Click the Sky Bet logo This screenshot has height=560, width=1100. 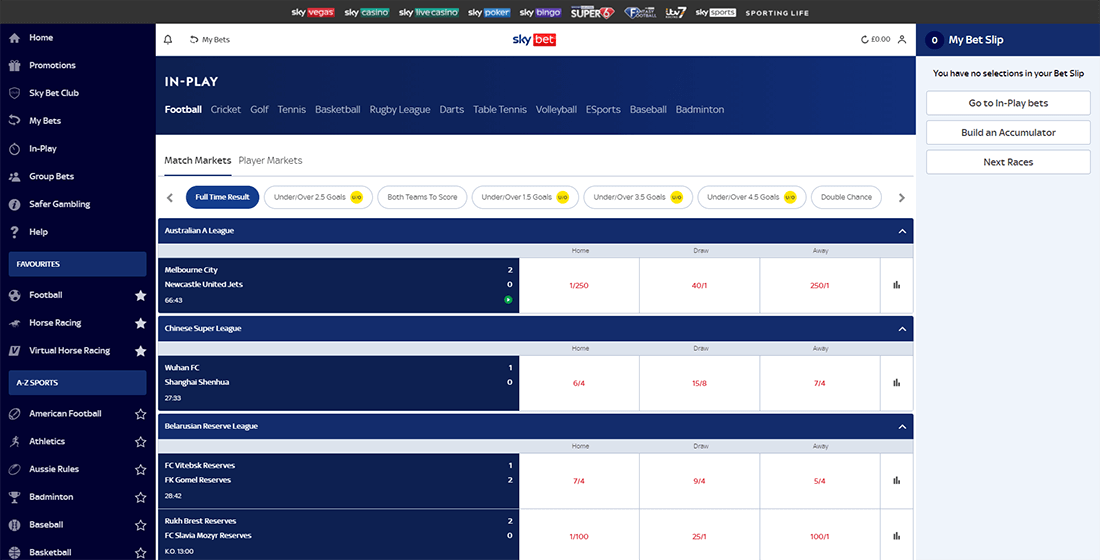point(535,40)
